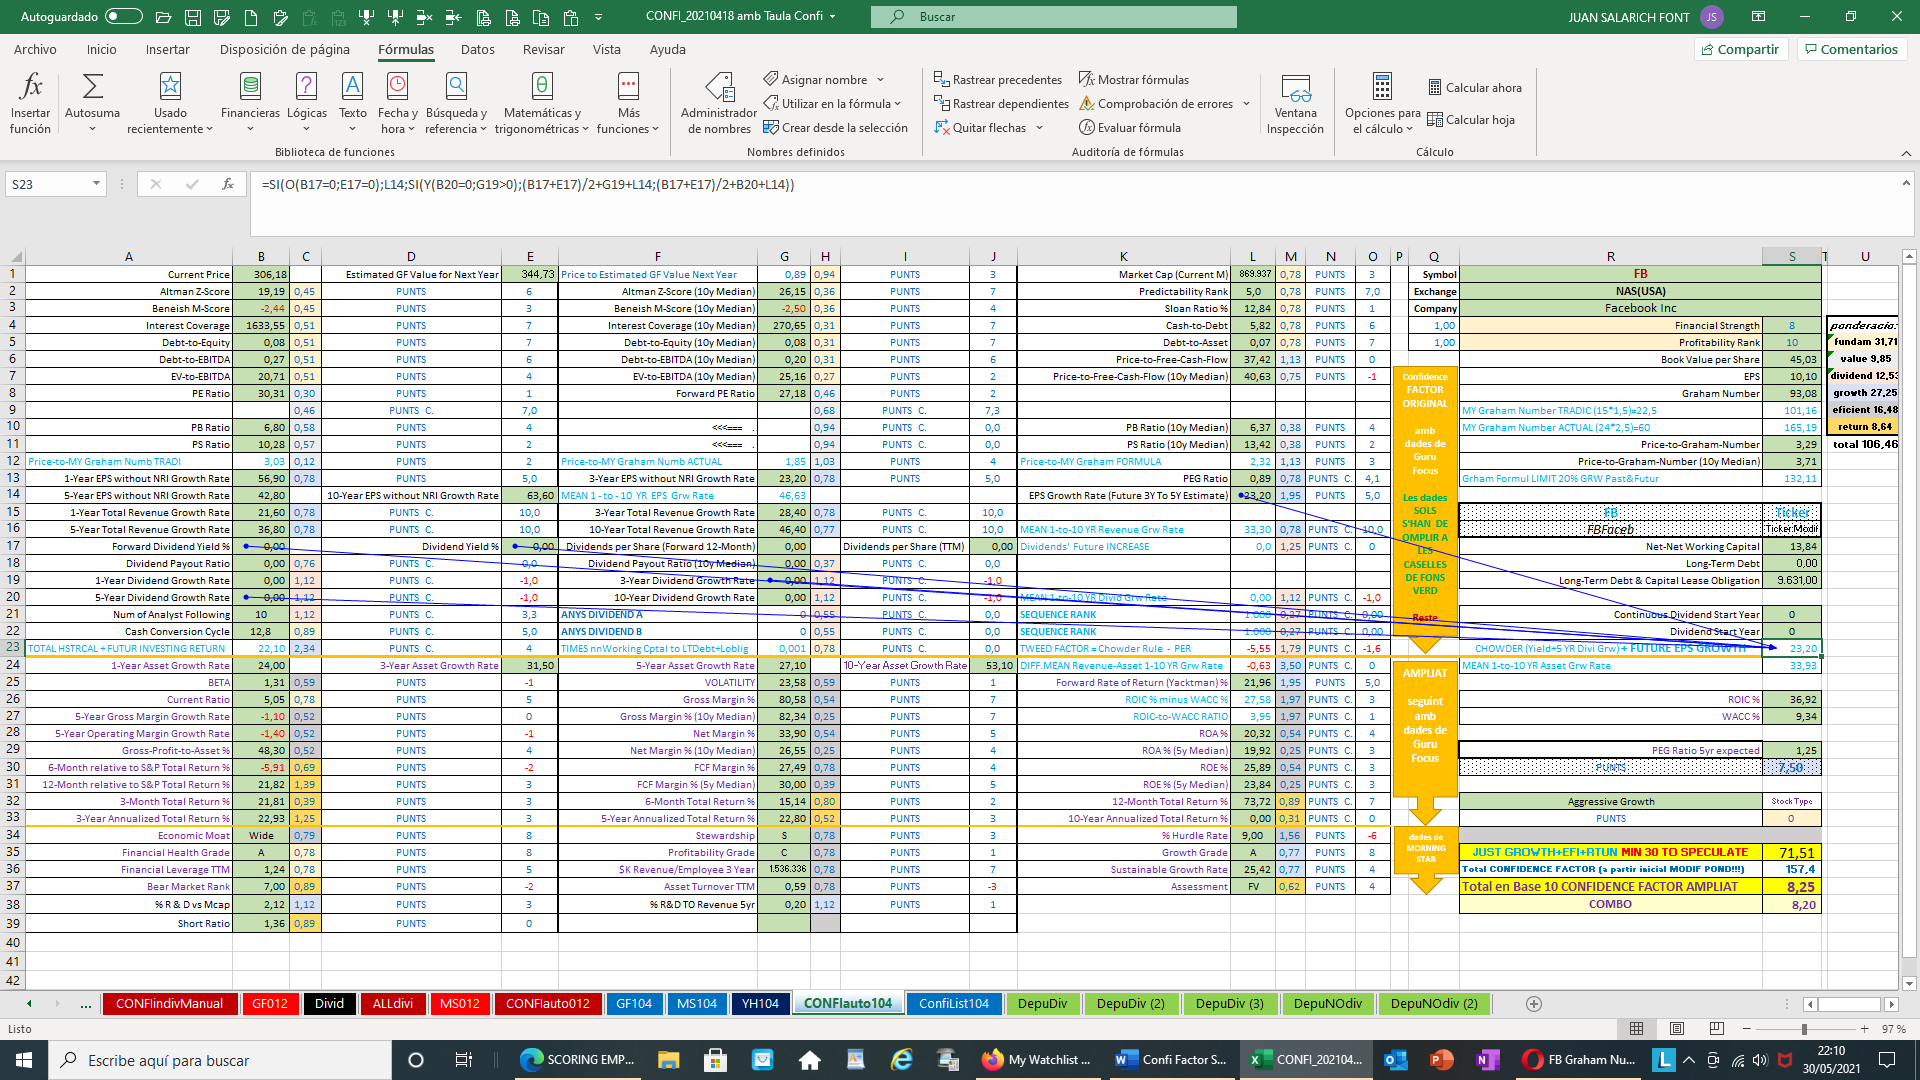Click the Buscar search box
This screenshot has width=1920, height=1080.
[1053, 16]
